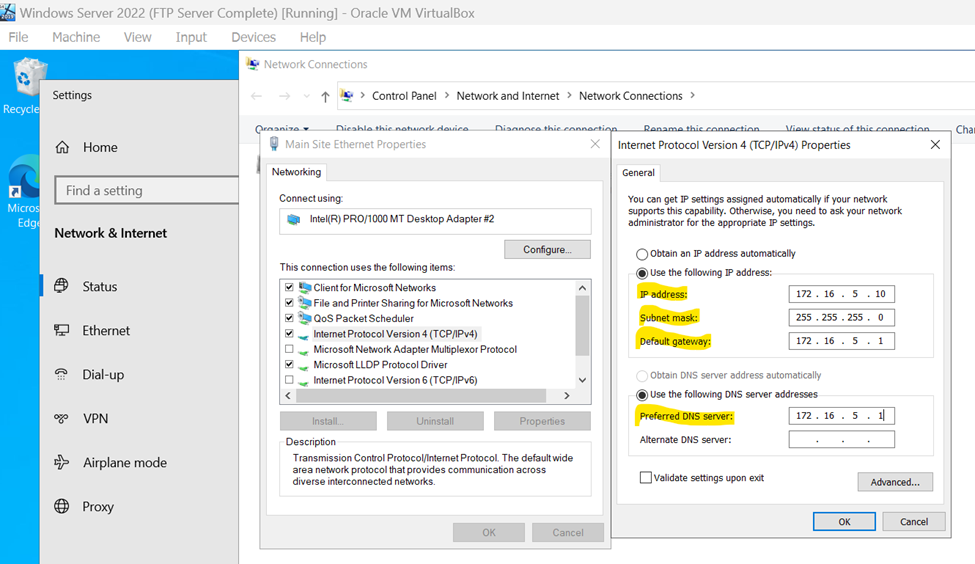The height and width of the screenshot is (564, 975).
Task: Close the IPv4 Properties dialog
Action: point(935,144)
